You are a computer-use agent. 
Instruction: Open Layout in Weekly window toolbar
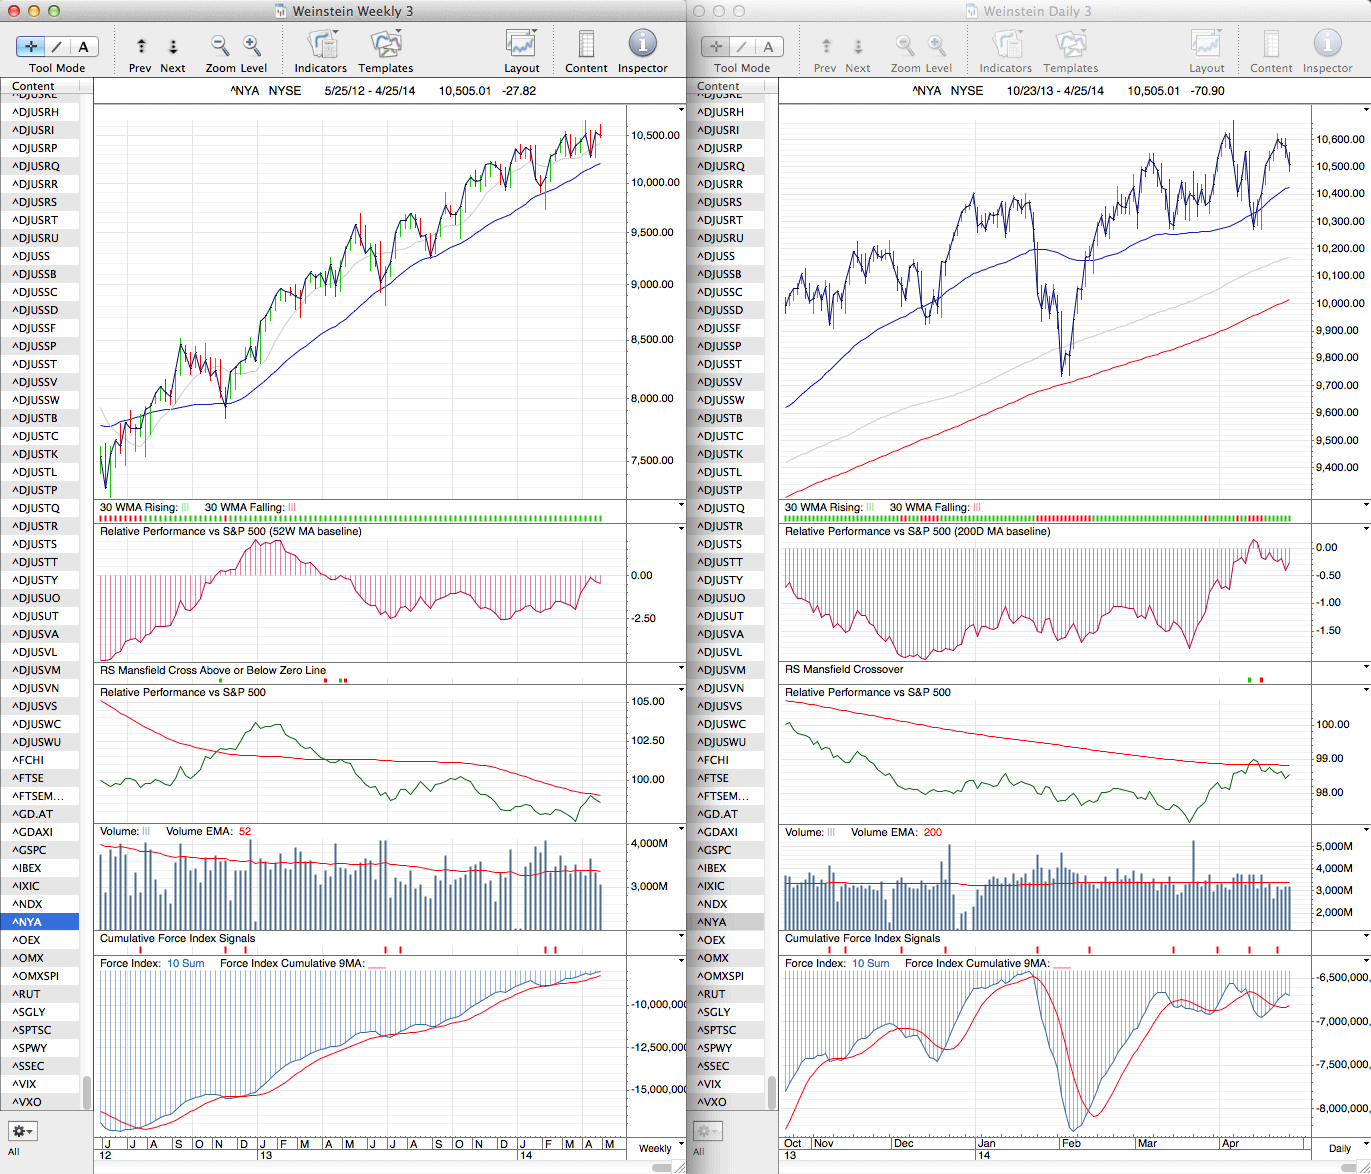pyautogui.click(x=521, y=45)
